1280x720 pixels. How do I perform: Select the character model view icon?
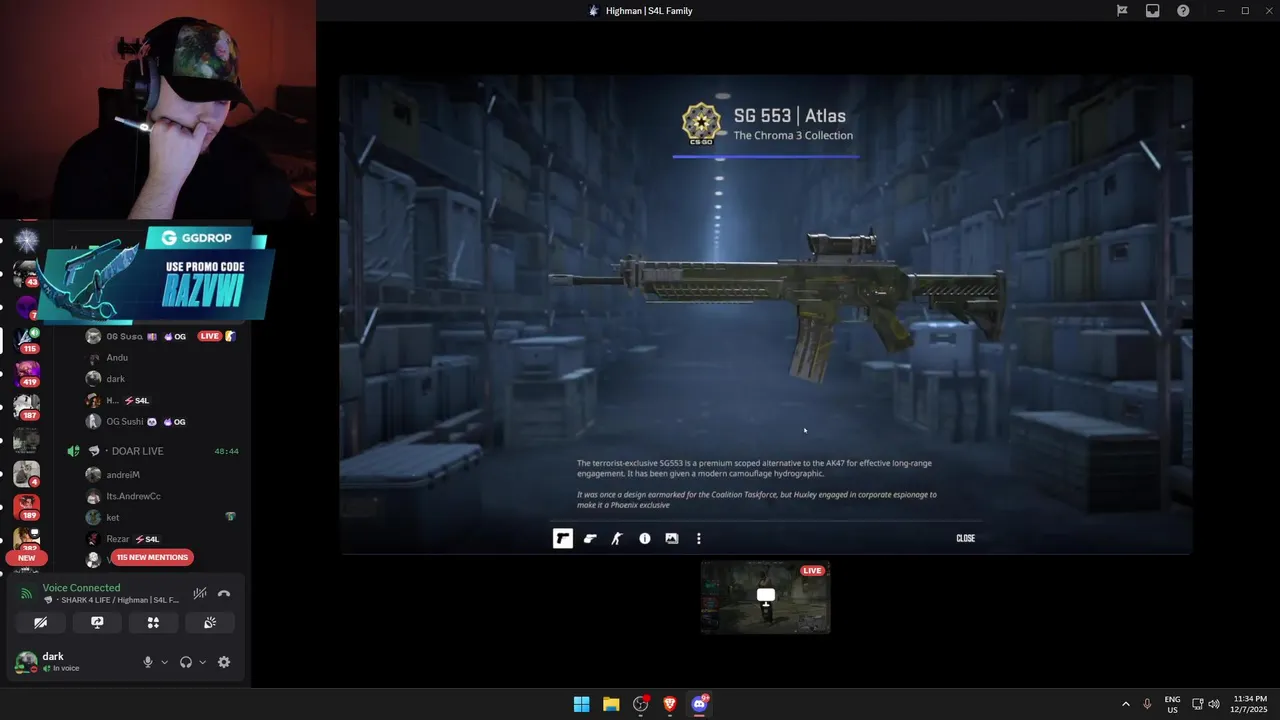point(617,538)
